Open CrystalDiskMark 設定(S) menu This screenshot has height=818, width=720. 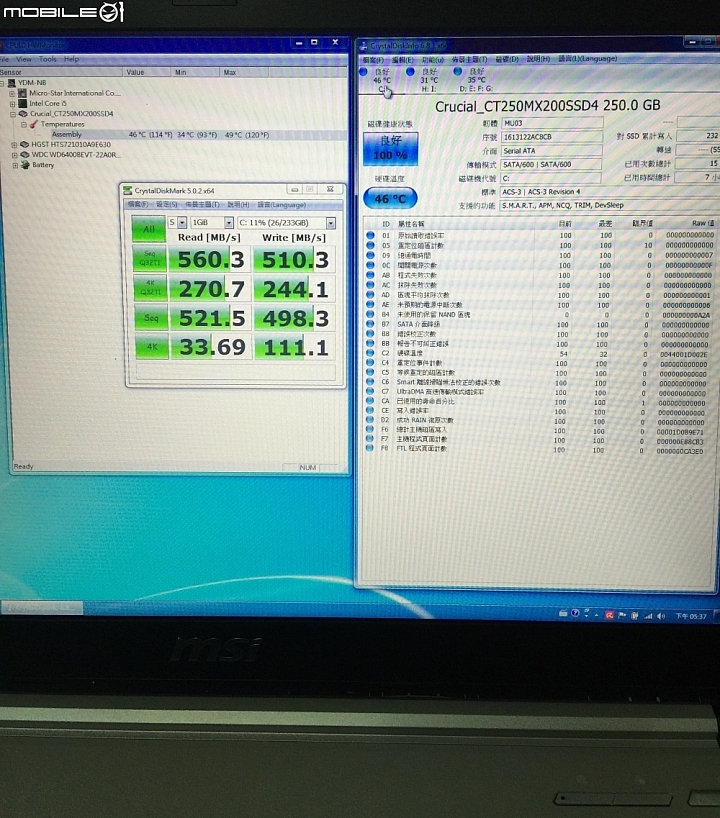(x=166, y=204)
